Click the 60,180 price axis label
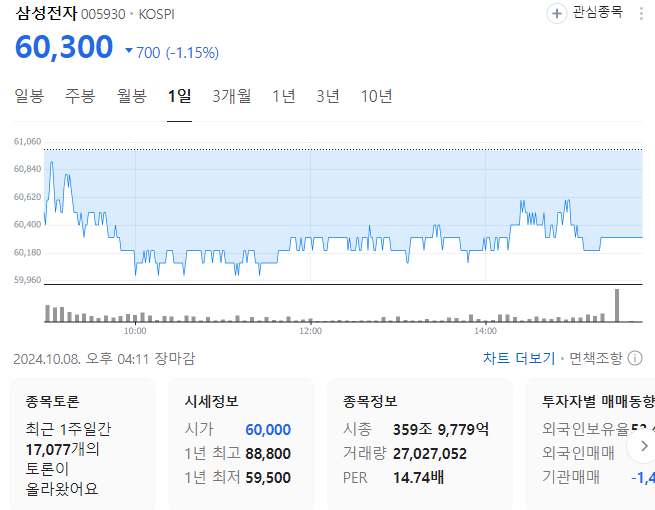The height and width of the screenshot is (510, 655). point(28,253)
